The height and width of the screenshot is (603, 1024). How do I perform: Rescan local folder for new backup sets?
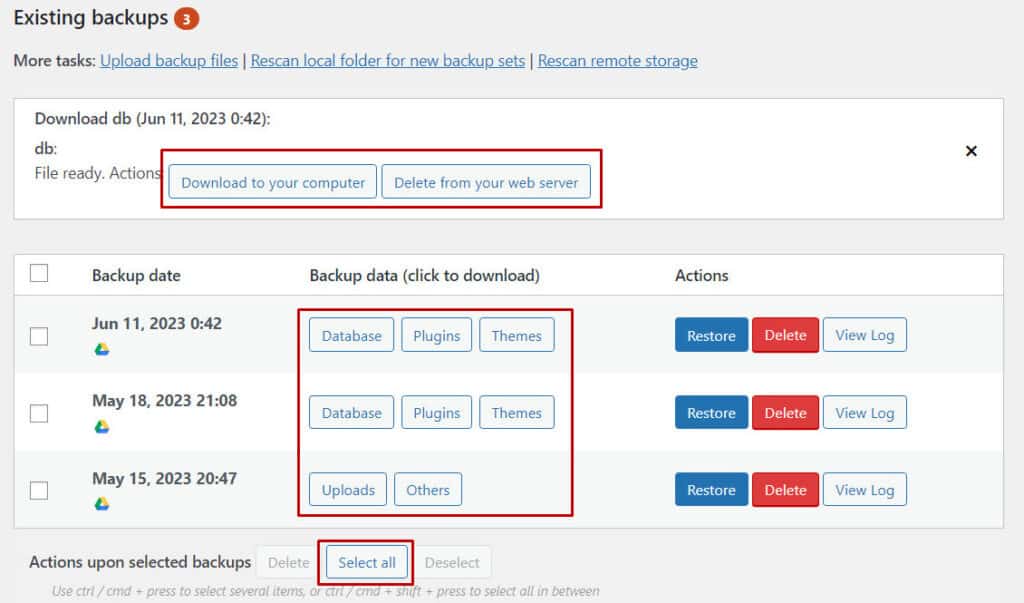[389, 60]
